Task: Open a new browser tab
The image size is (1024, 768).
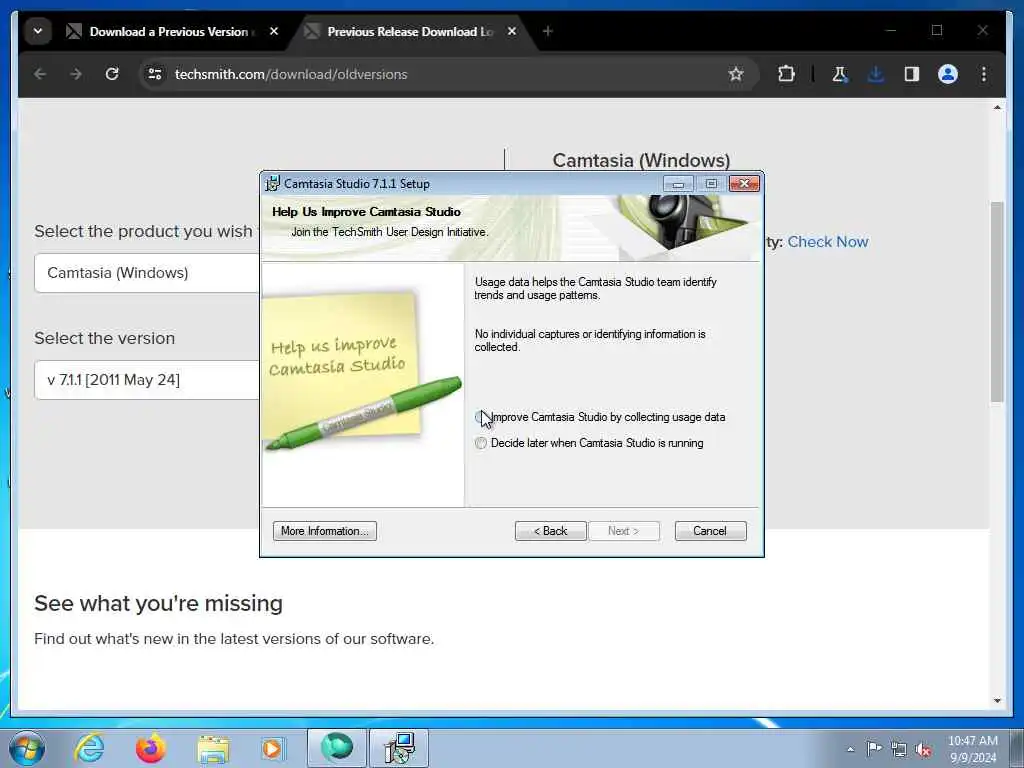Action: pos(548,31)
